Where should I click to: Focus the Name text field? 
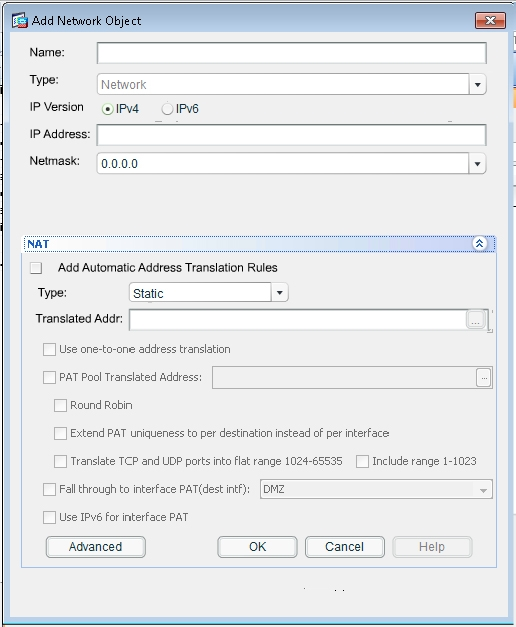(x=291, y=53)
